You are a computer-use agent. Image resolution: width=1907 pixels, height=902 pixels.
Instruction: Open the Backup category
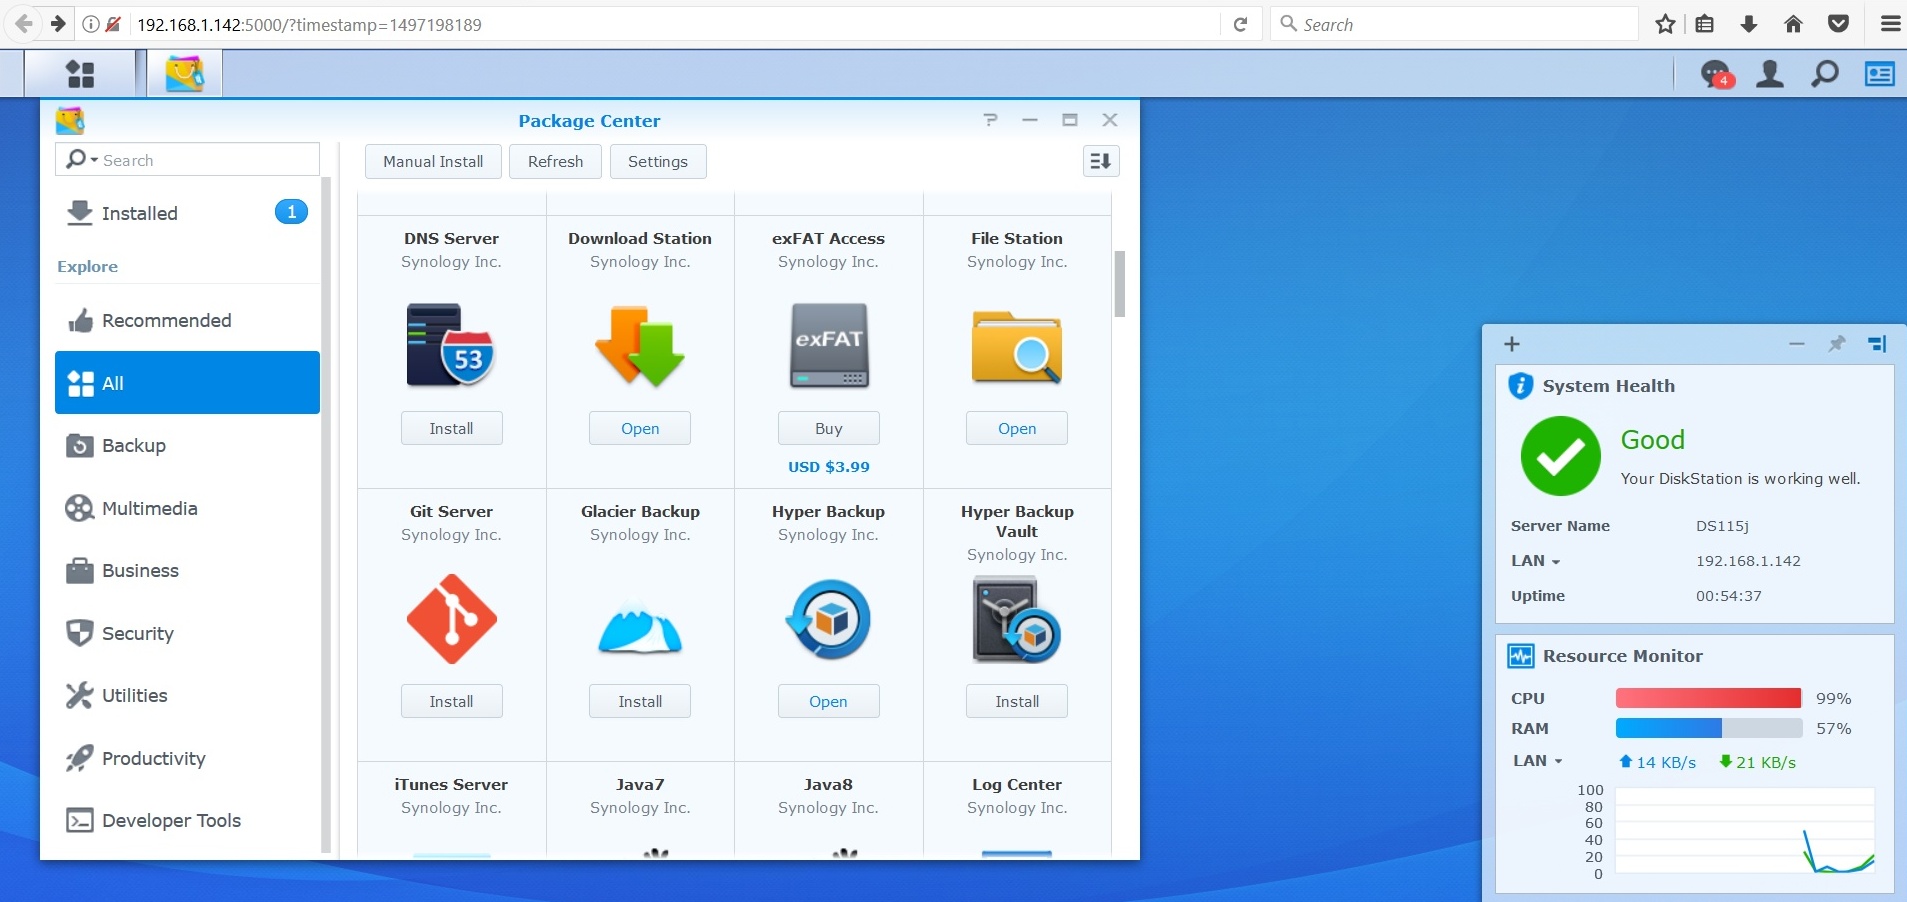(x=187, y=445)
